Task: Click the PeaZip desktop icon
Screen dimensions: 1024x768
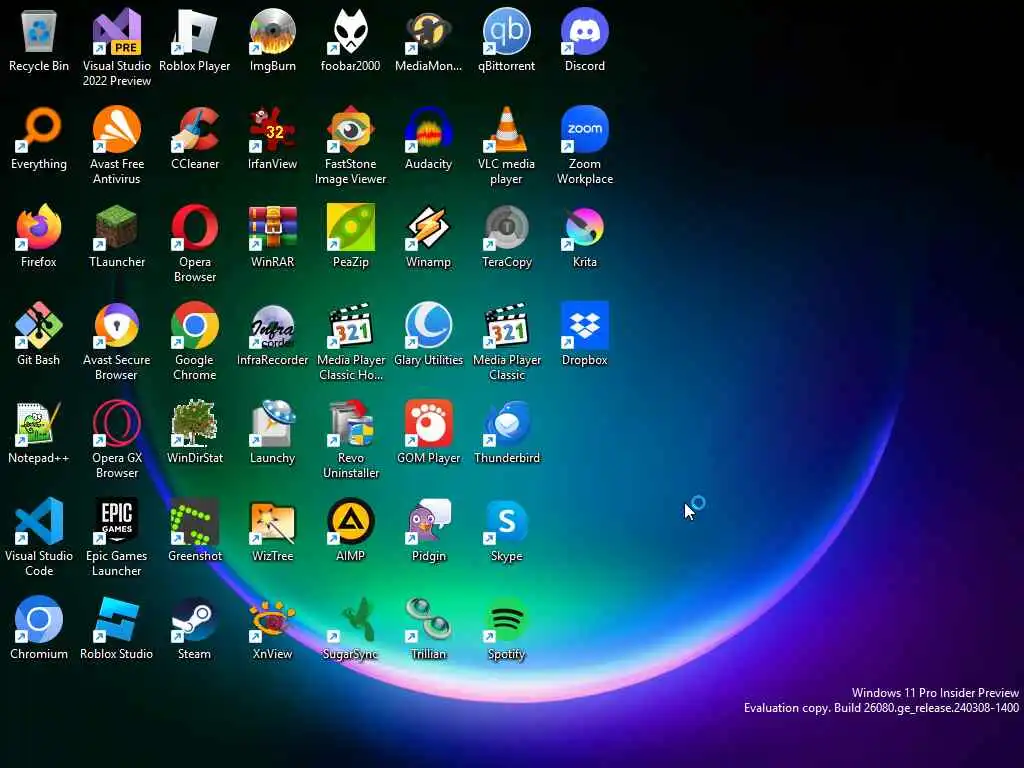Action: (x=351, y=227)
